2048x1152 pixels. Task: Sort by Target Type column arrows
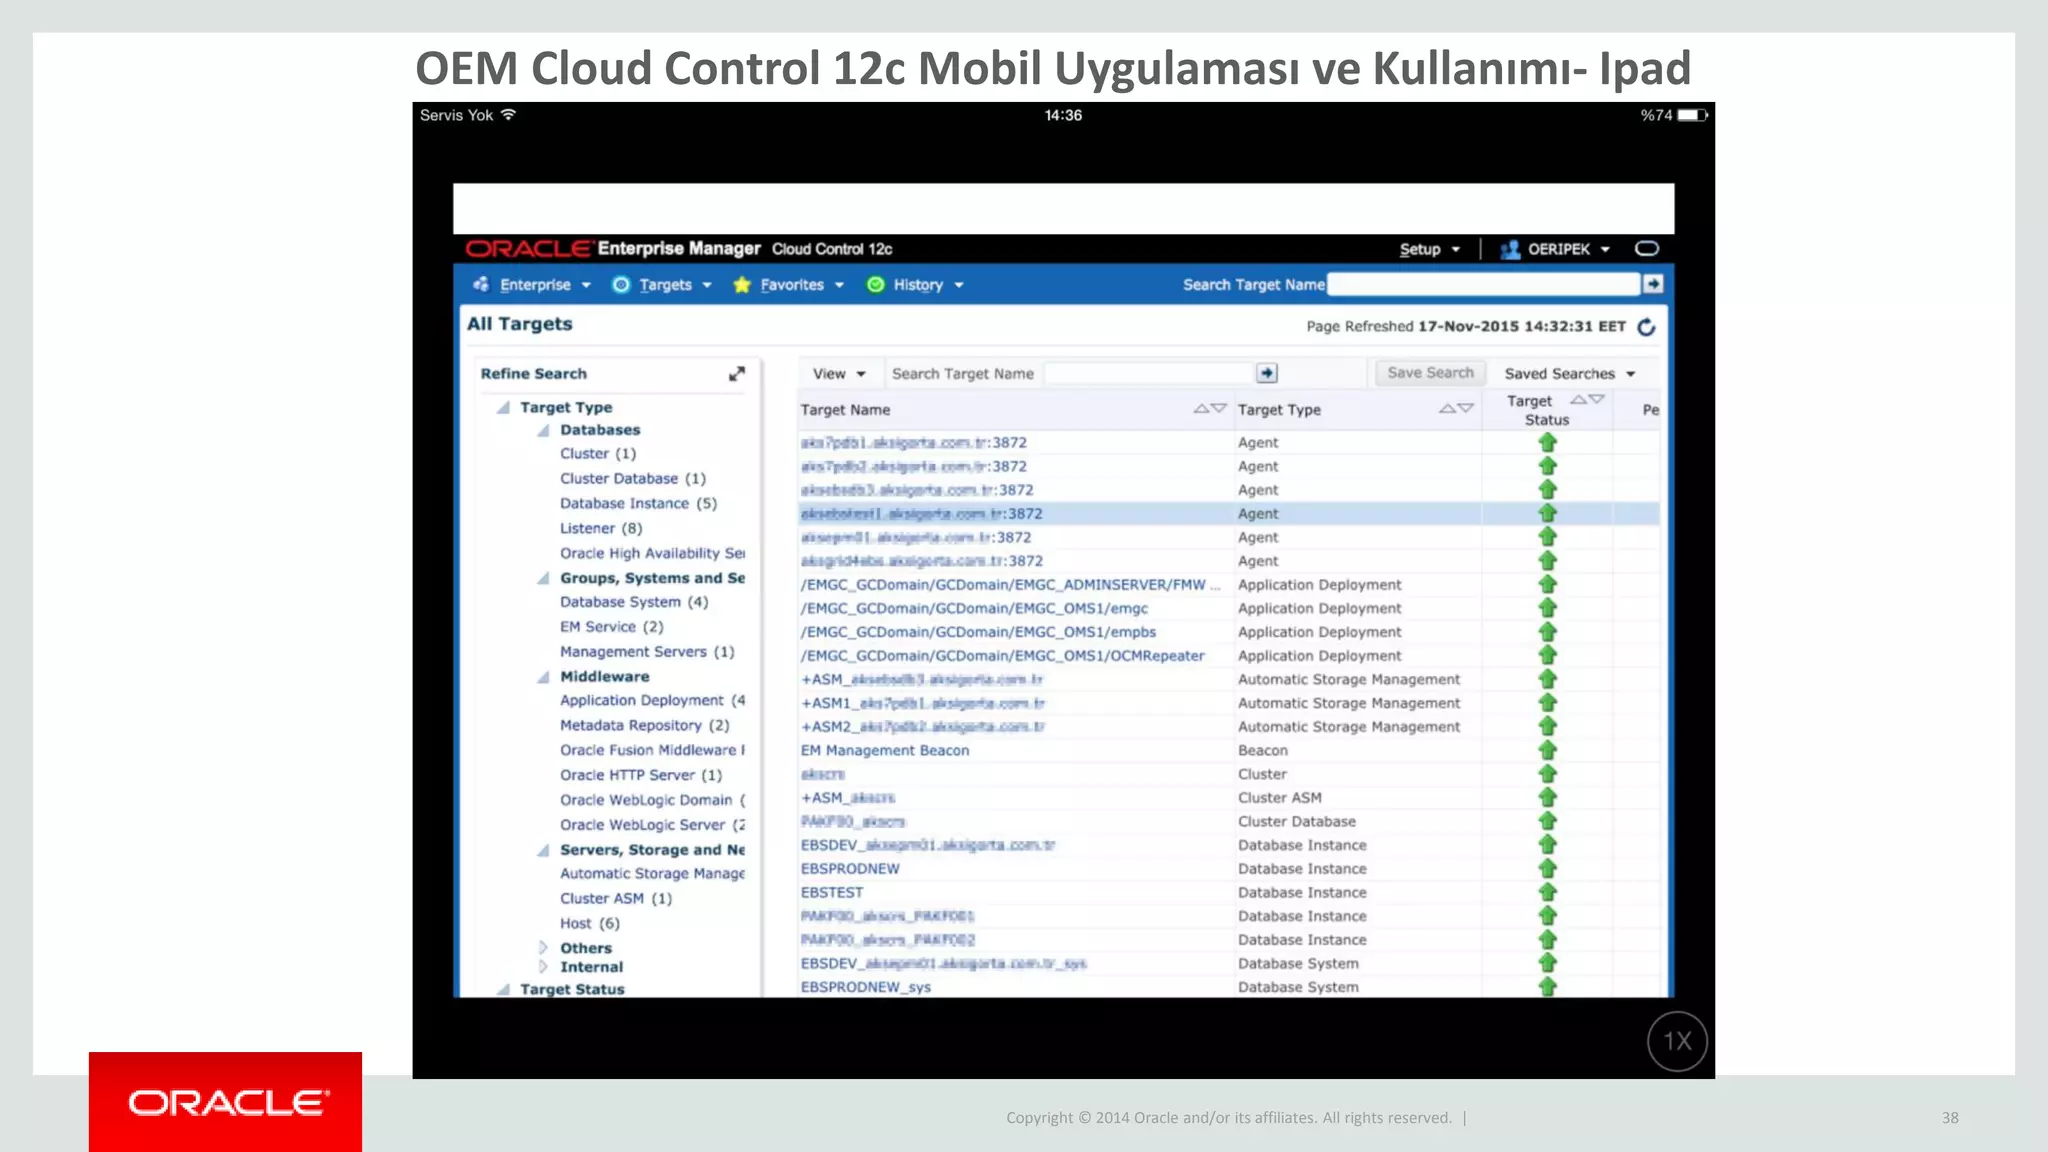(1456, 408)
